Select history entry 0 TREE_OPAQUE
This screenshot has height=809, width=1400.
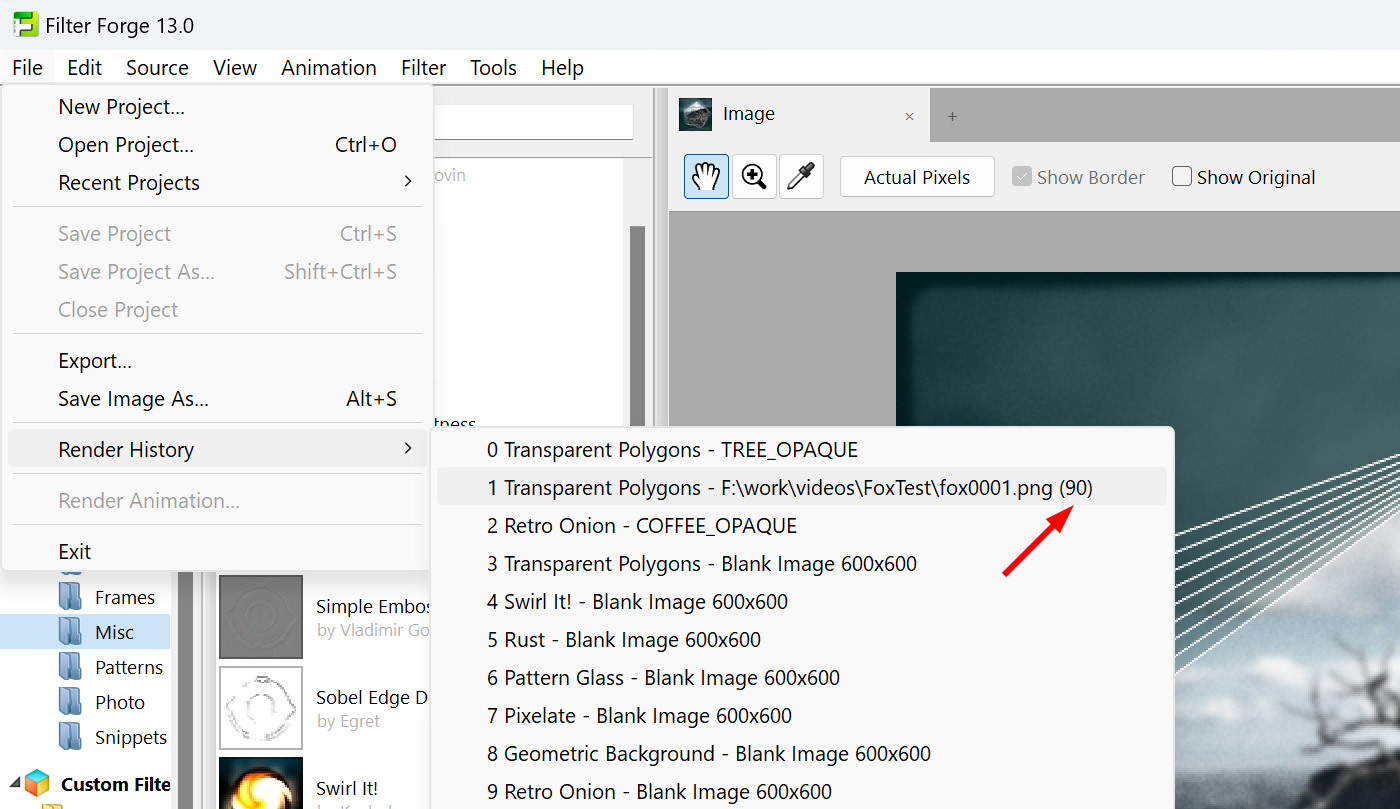point(802,450)
